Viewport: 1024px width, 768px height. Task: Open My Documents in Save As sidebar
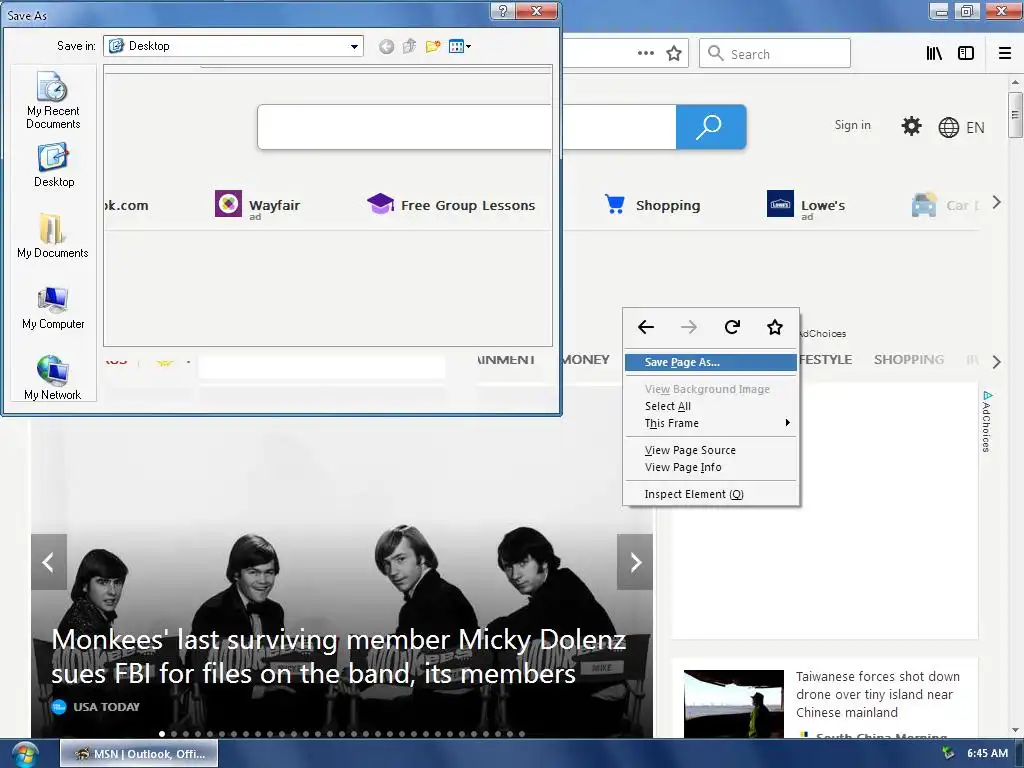52,235
